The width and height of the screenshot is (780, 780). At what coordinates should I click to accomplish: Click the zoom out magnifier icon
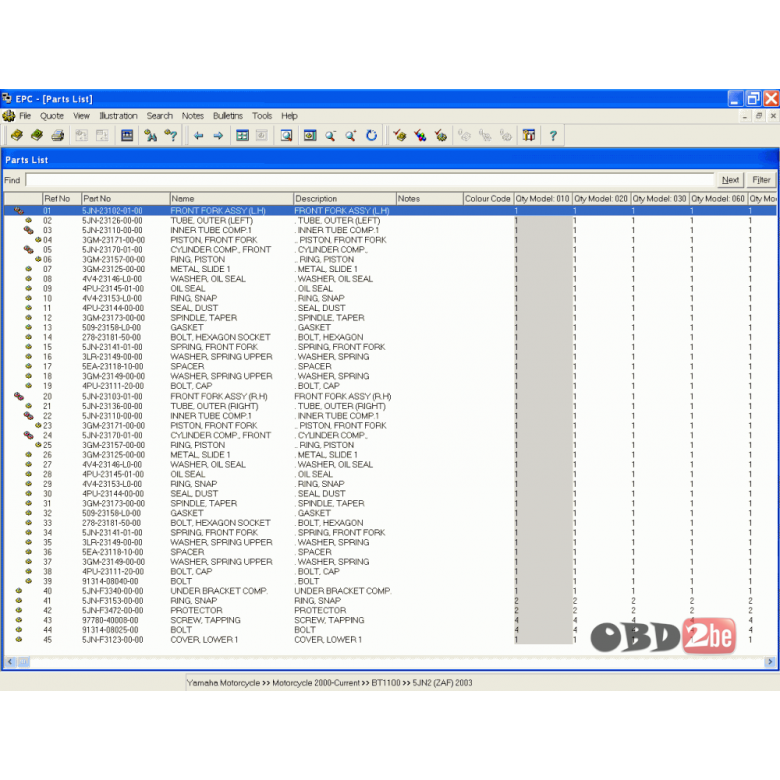(x=330, y=135)
